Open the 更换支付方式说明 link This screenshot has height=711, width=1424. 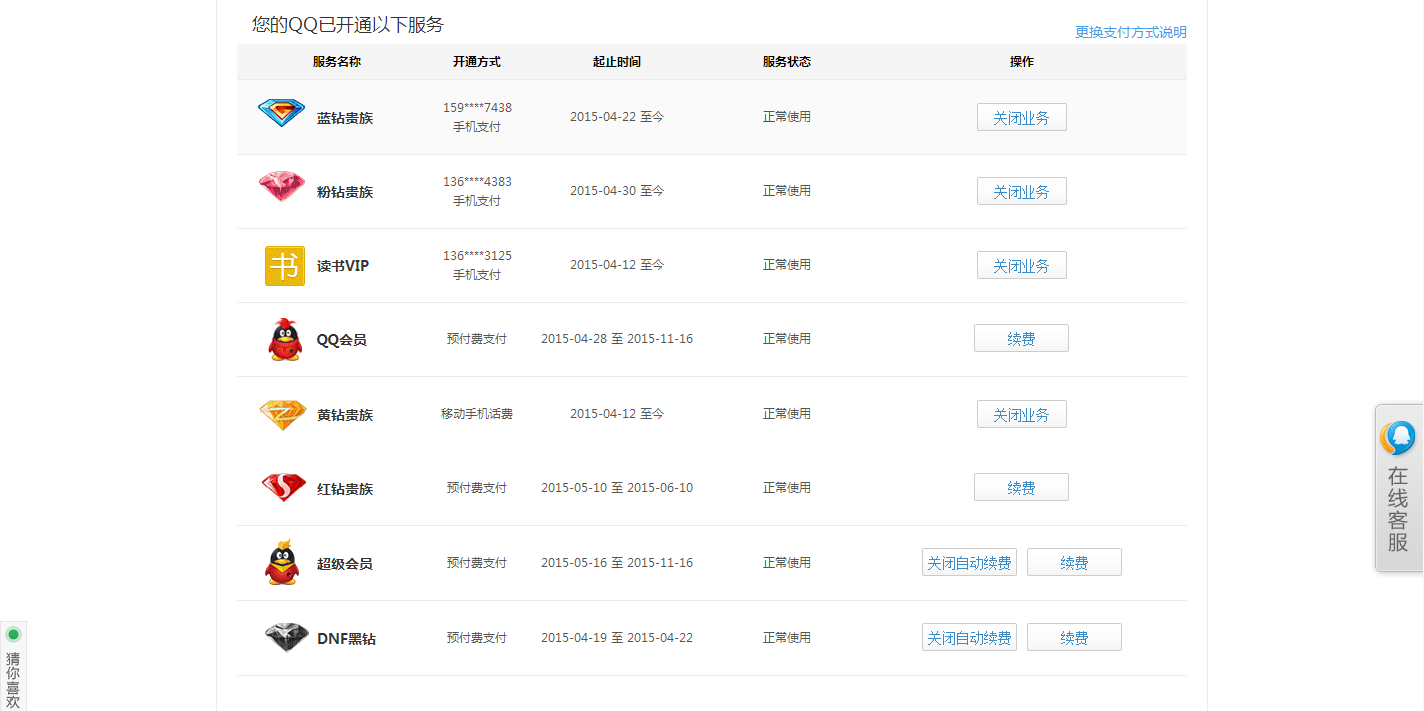pos(1131,32)
